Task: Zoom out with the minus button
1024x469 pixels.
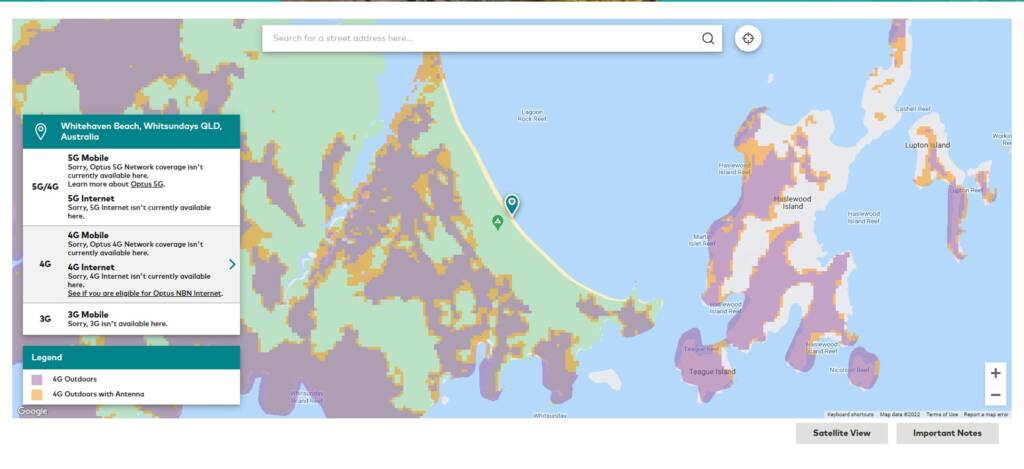Action: click(x=995, y=395)
